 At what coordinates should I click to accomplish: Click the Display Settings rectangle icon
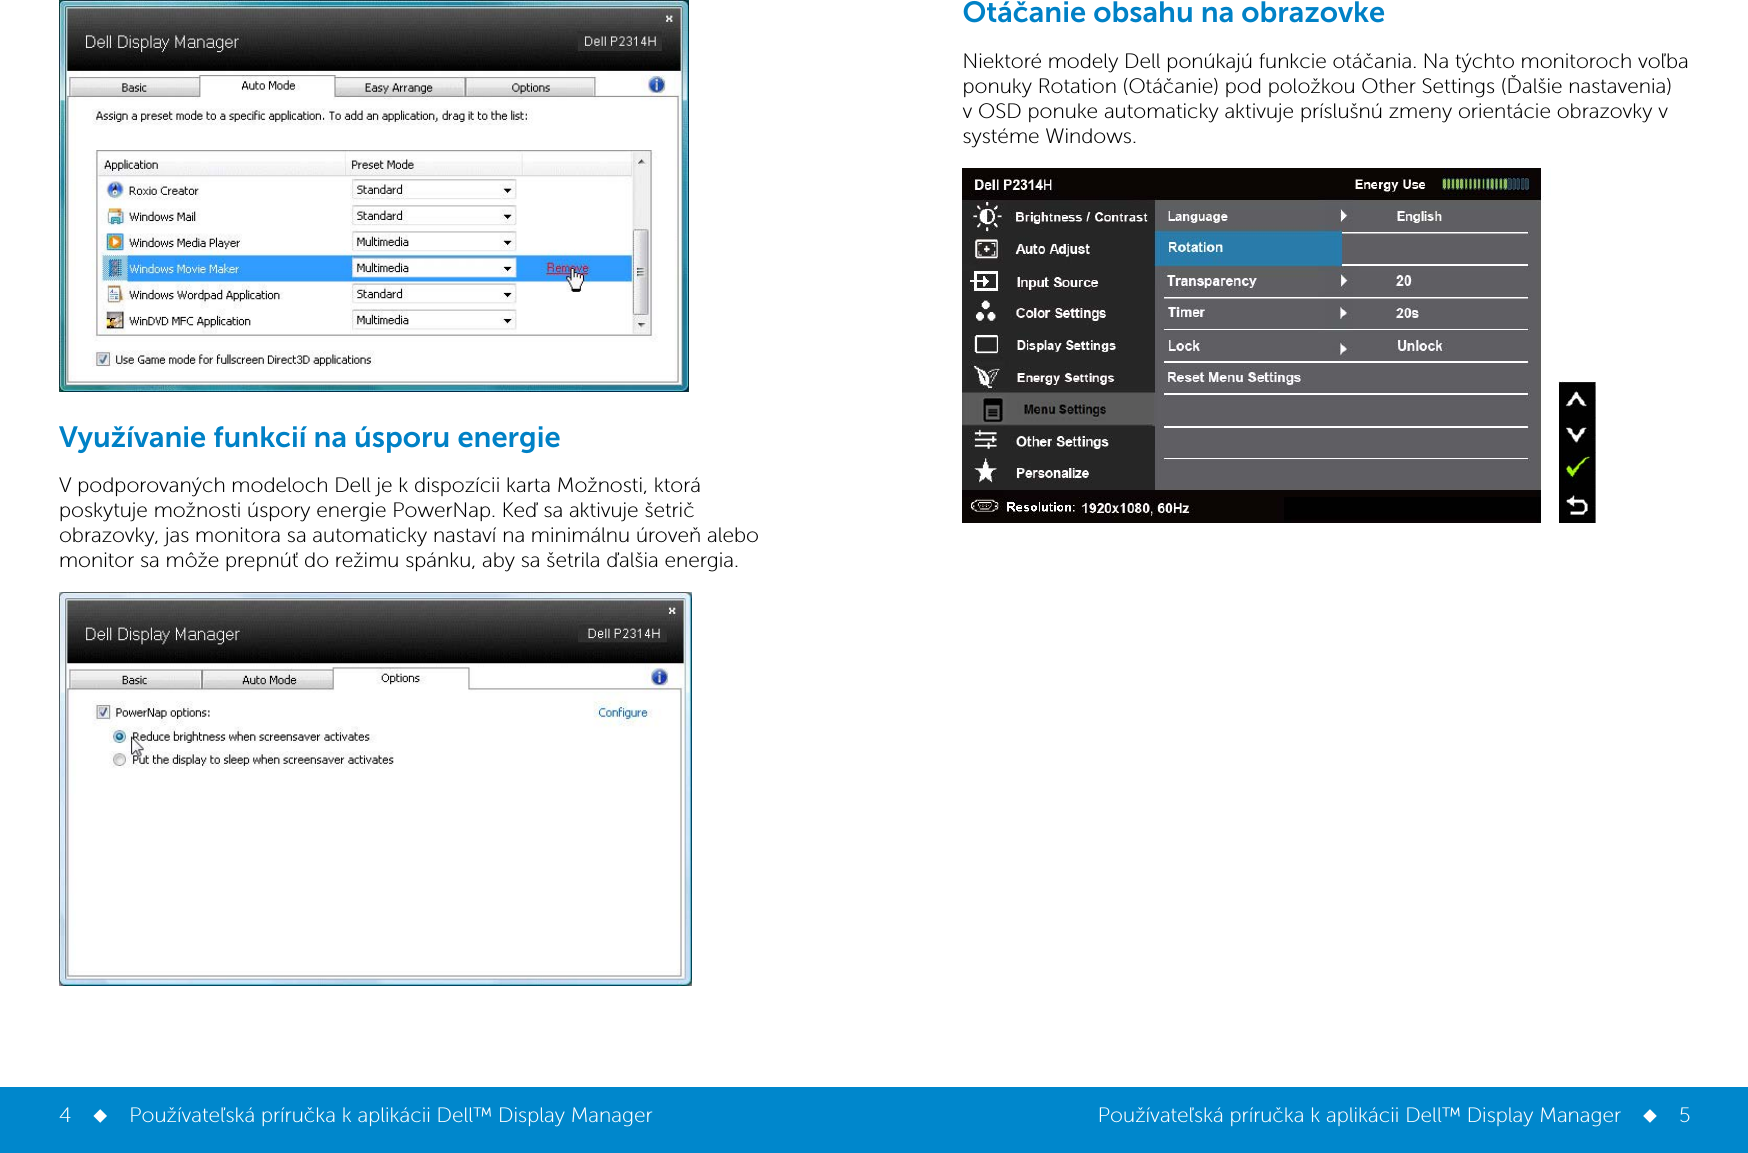click(x=986, y=345)
